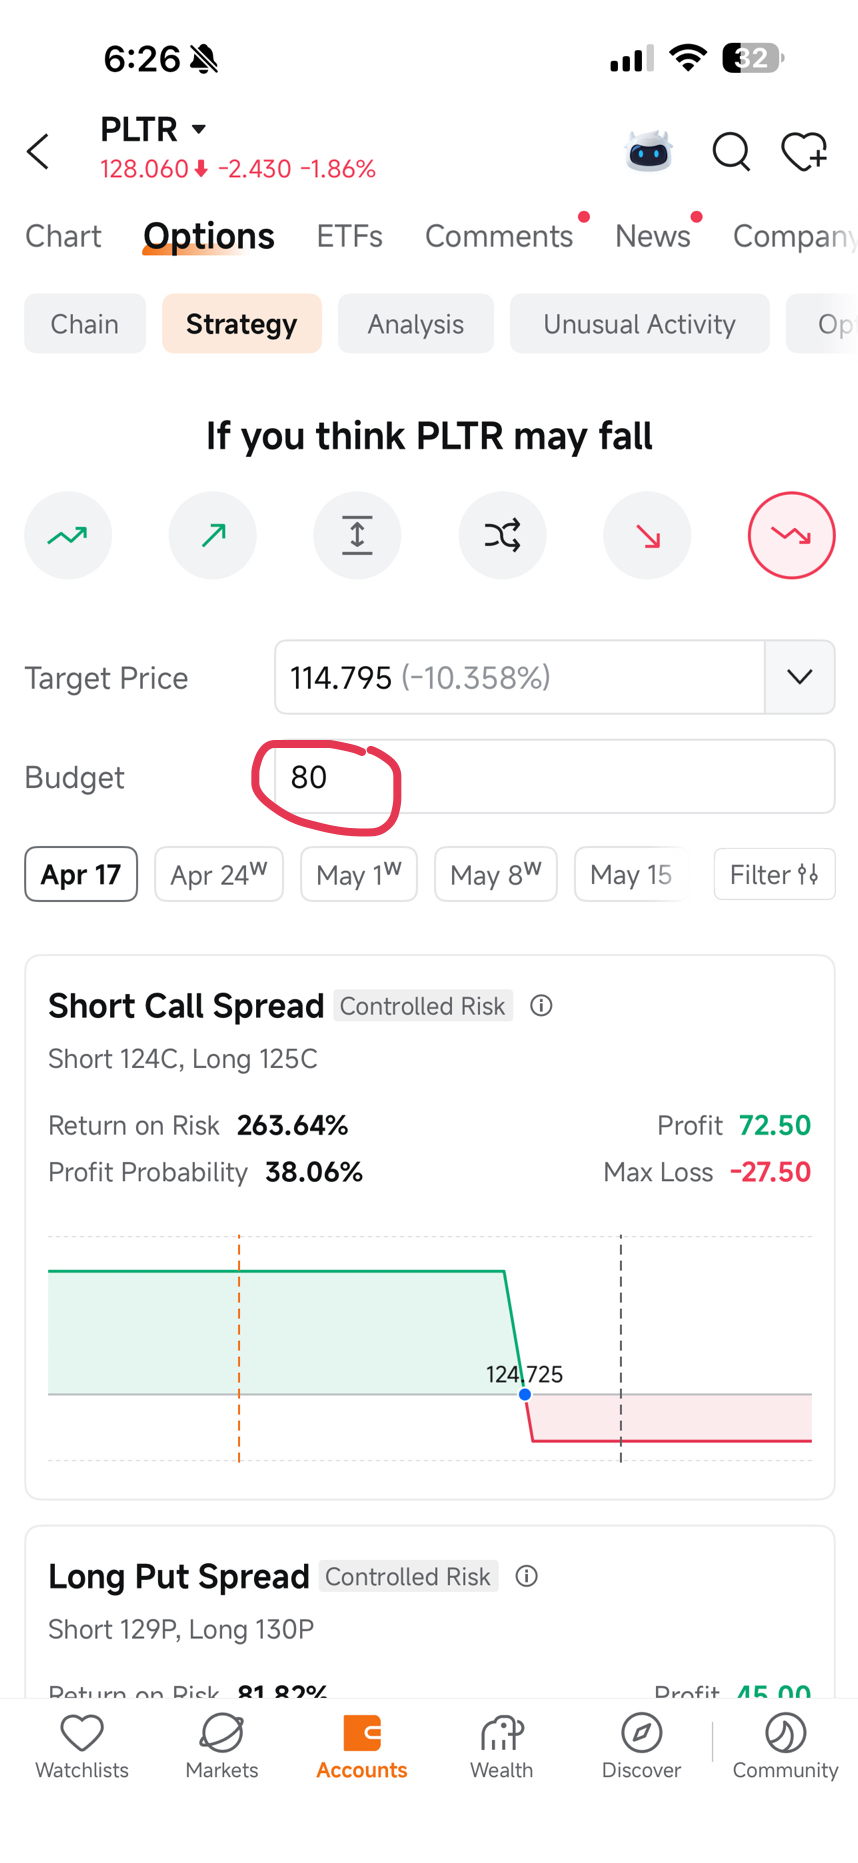
Task: Choose the Apr 24 weekly expiration
Action: tap(219, 875)
